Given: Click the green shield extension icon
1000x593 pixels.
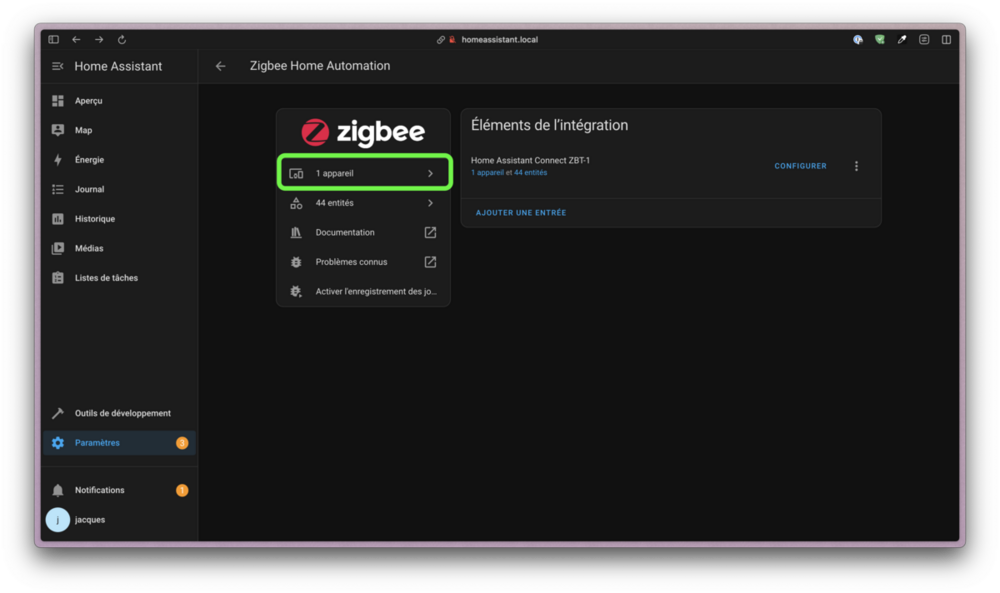Looking at the screenshot, I should click(x=880, y=40).
